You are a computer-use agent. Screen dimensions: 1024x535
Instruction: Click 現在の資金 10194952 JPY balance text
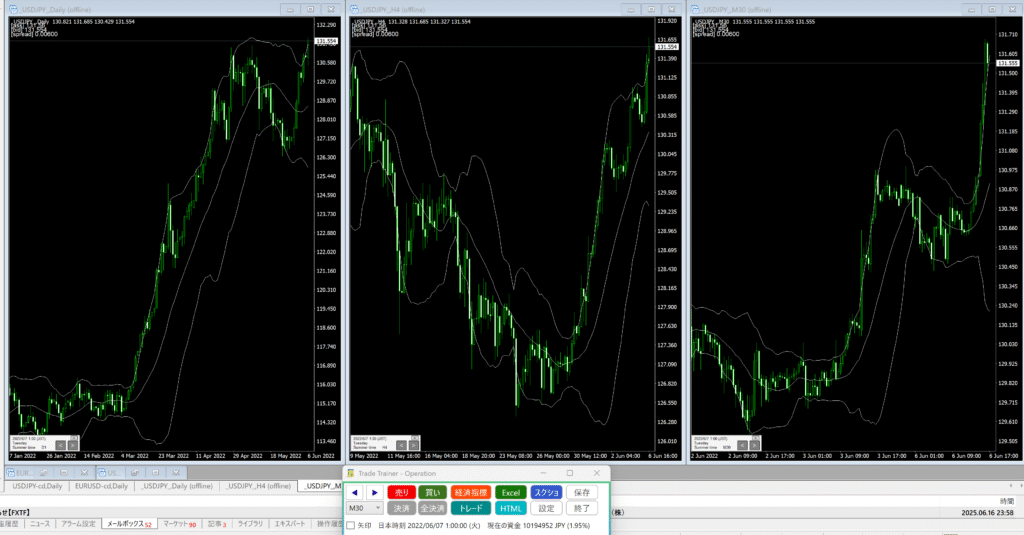coord(539,525)
